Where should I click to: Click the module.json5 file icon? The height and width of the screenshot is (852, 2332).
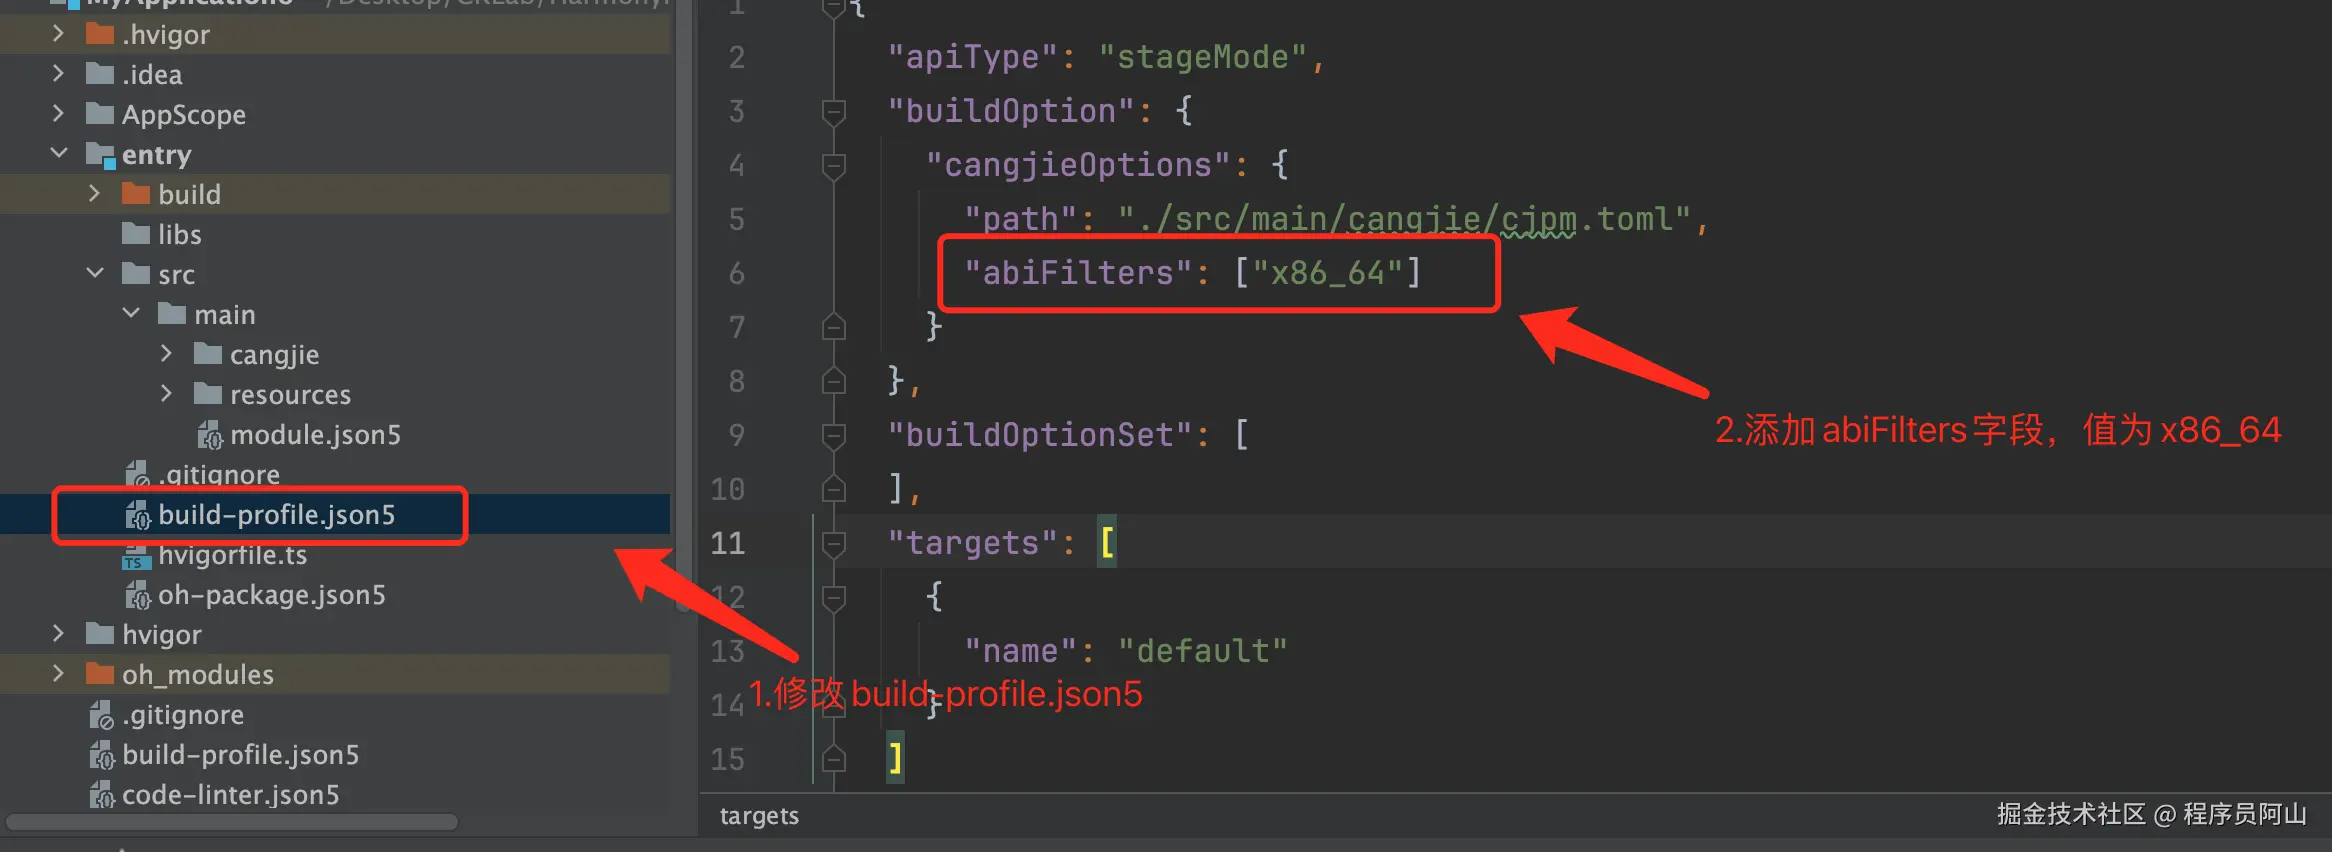coord(209,435)
